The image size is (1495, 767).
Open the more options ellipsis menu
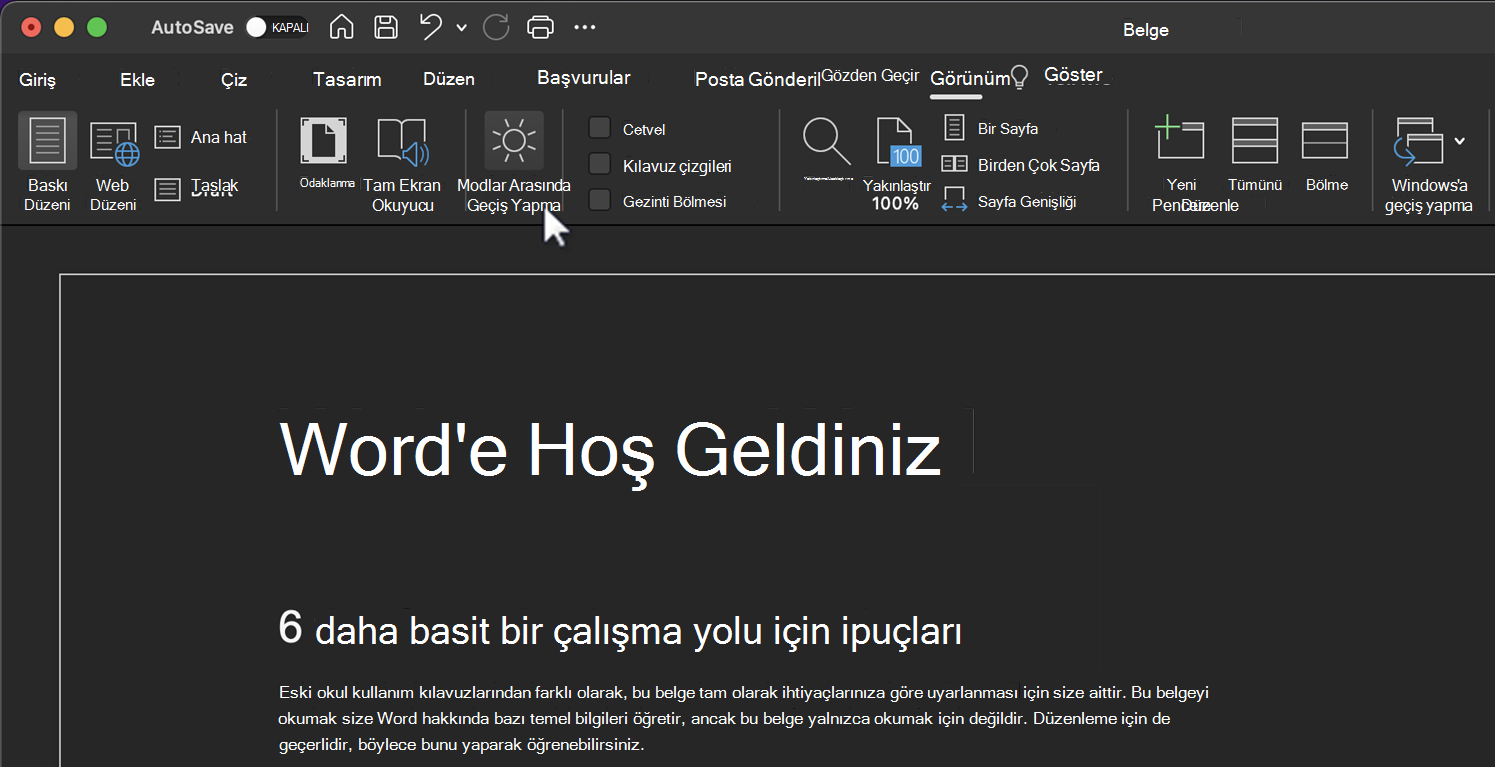pyautogui.click(x=585, y=27)
